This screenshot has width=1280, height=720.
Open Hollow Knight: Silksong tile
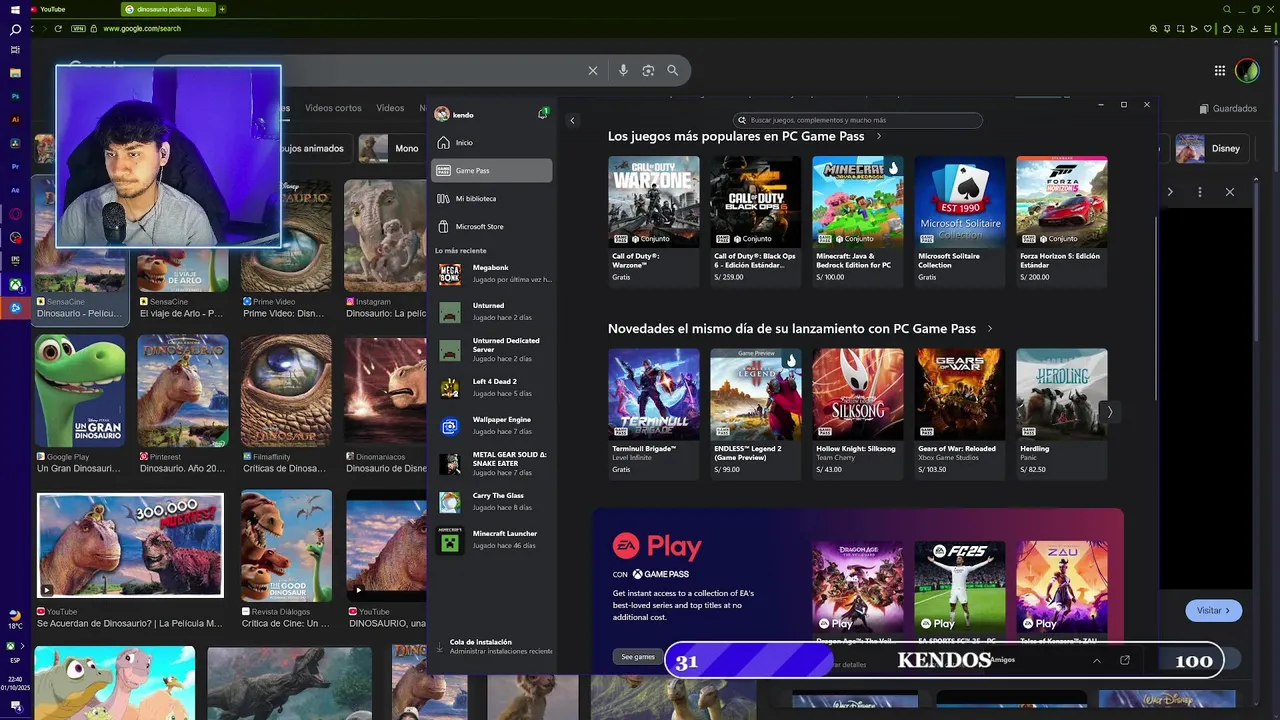pos(858,413)
